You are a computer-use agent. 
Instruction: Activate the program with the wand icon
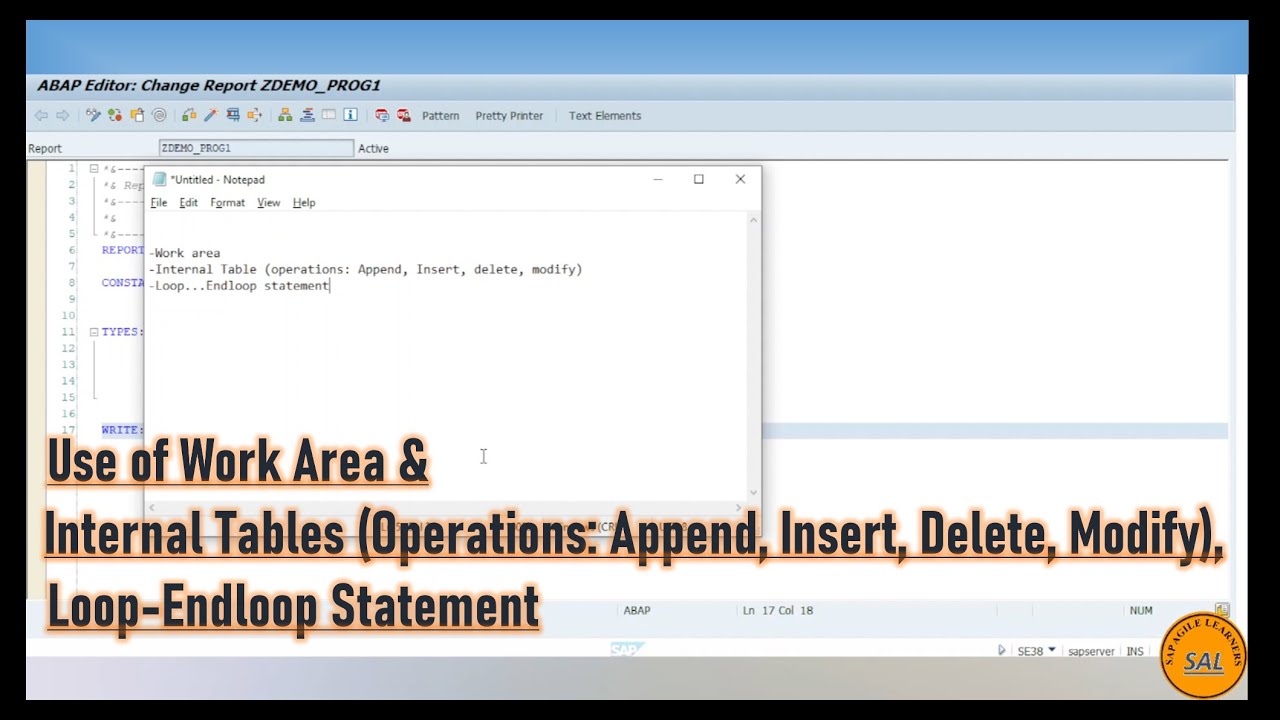click(211, 115)
